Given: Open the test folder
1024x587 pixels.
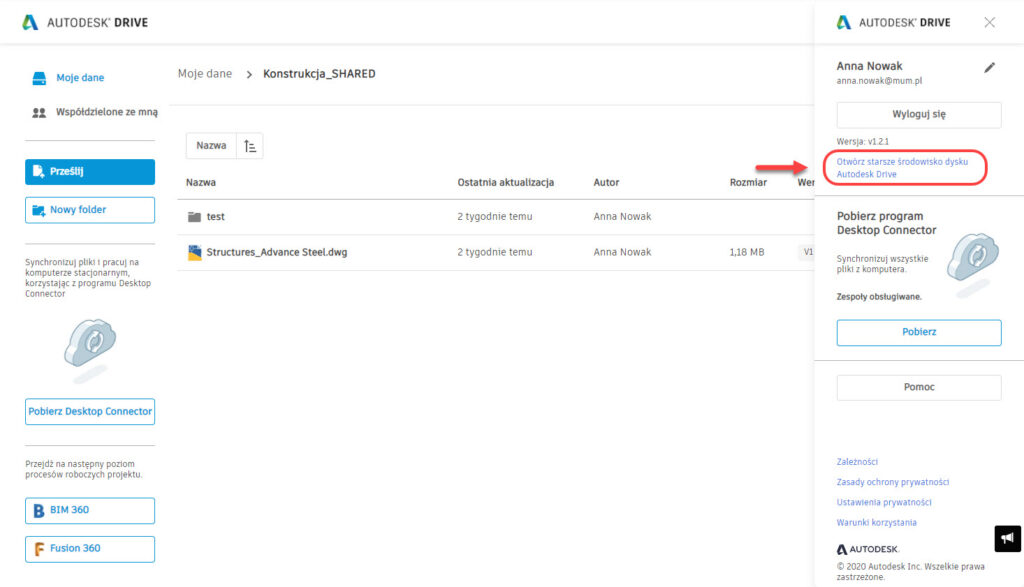Looking at the screenshot, I should pyautogui.click(x=215, y=217).
